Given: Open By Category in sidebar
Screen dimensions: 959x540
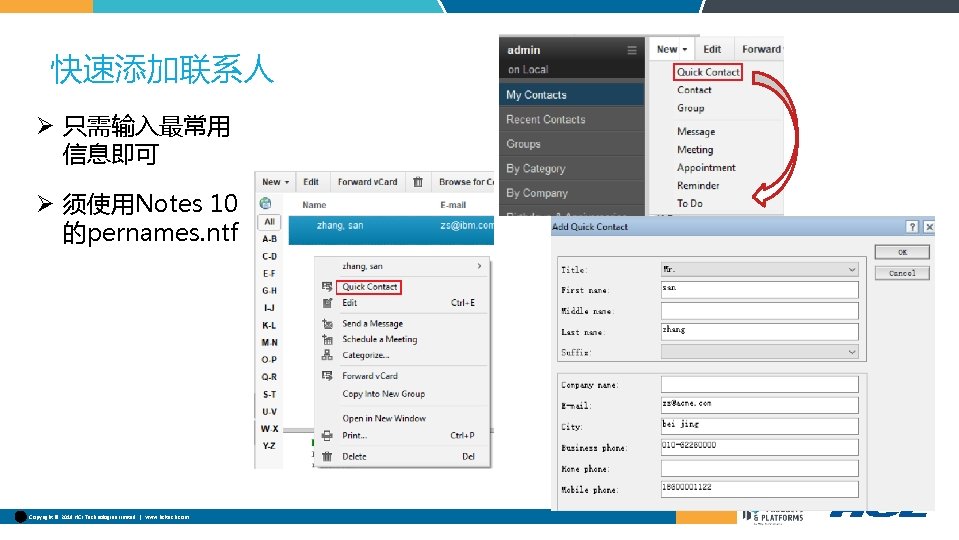Looking at the screenshot, I should [x=572, y=168].
